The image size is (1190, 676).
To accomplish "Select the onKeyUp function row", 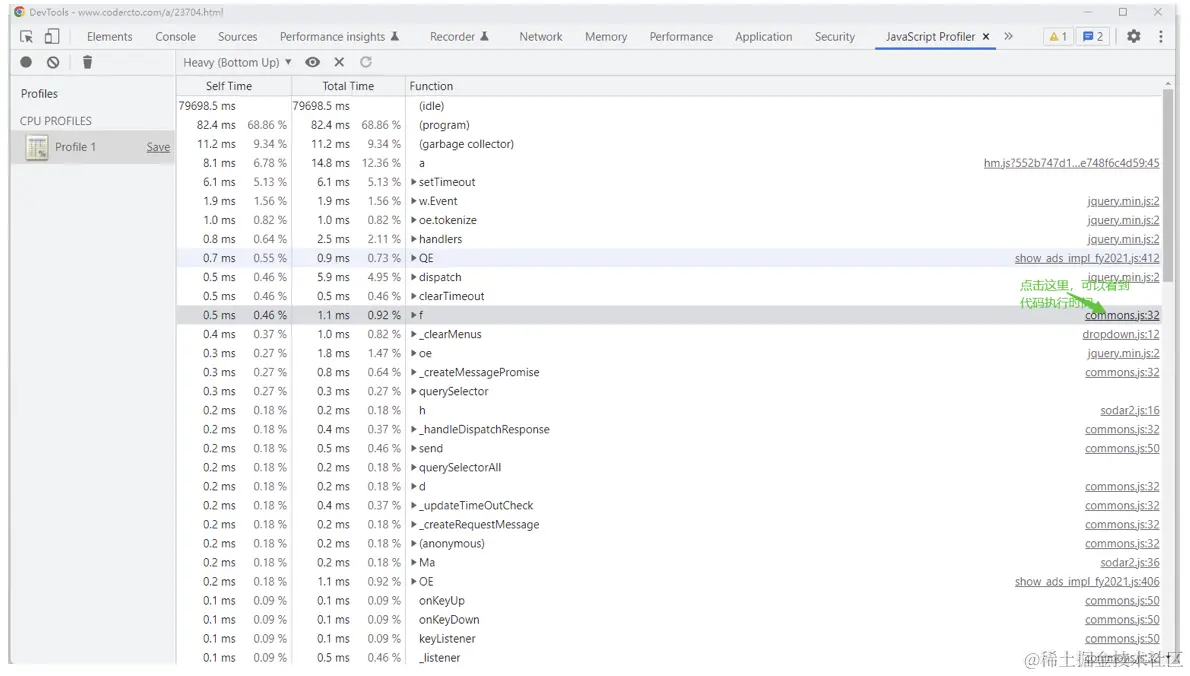I will click(669, 600).
